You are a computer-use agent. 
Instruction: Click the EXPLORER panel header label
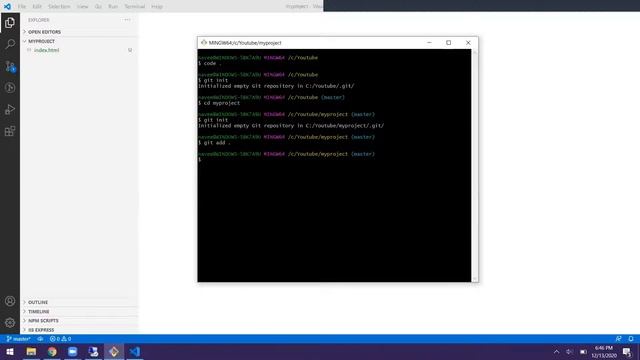pos(39,20)
